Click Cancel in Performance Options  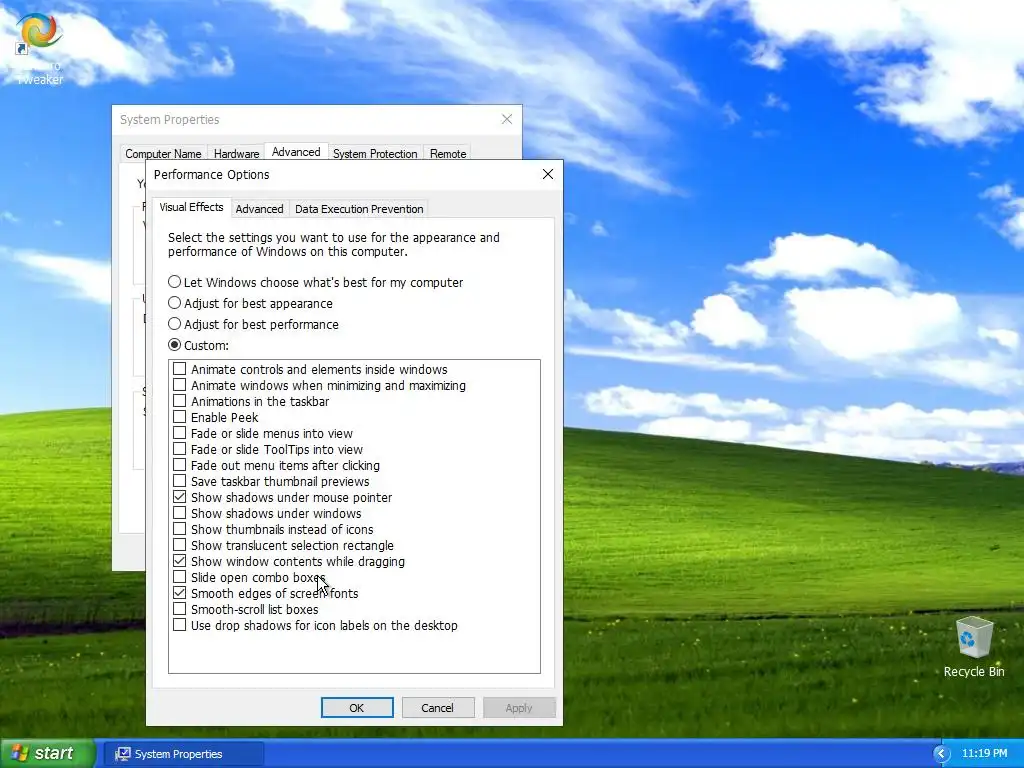438,707
